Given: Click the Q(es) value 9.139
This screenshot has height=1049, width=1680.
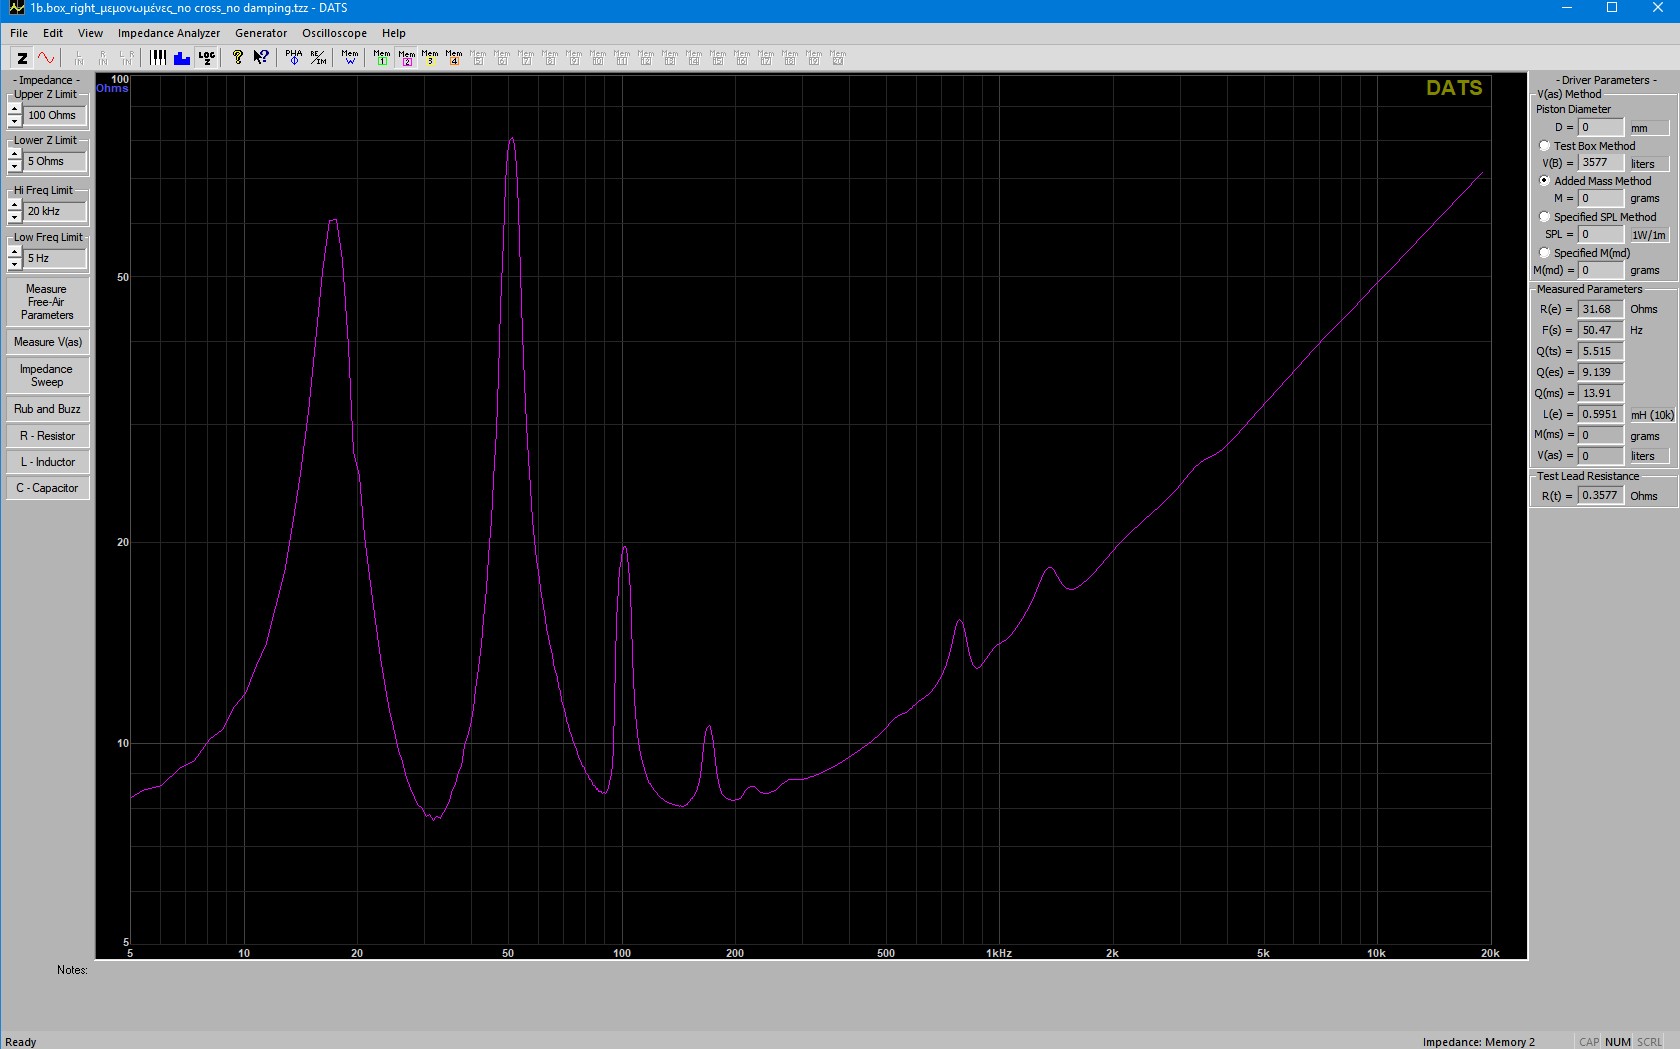Looking at the screenshot, I should click(1600, 372).
